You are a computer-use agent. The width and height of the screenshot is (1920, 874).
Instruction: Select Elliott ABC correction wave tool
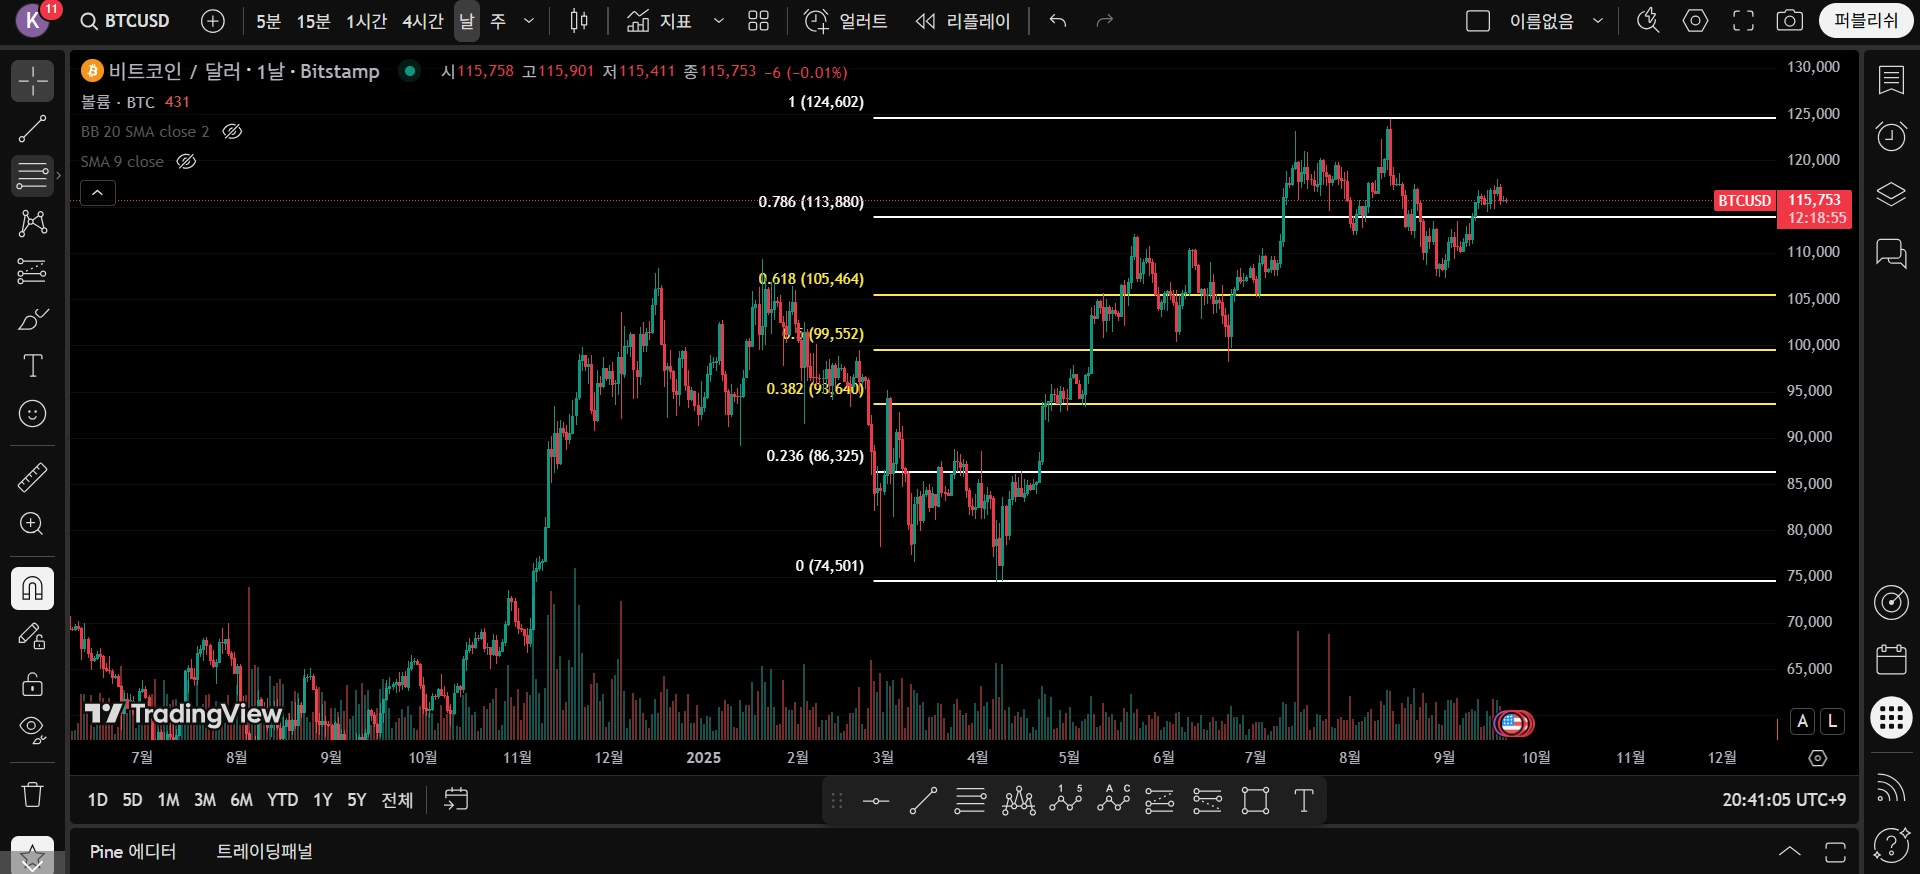click(x=1113, y=801)
